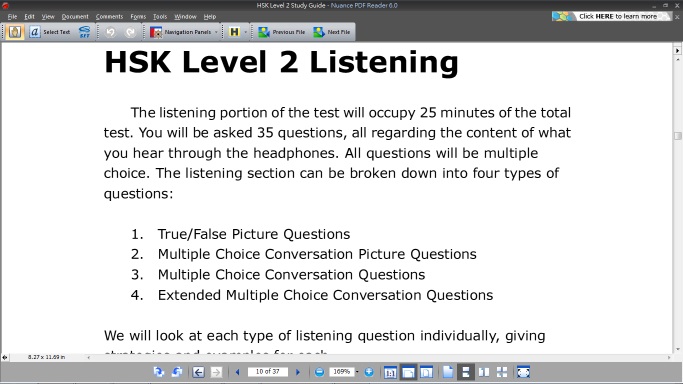Go to previous page arrow

click(x=237, y=372)
